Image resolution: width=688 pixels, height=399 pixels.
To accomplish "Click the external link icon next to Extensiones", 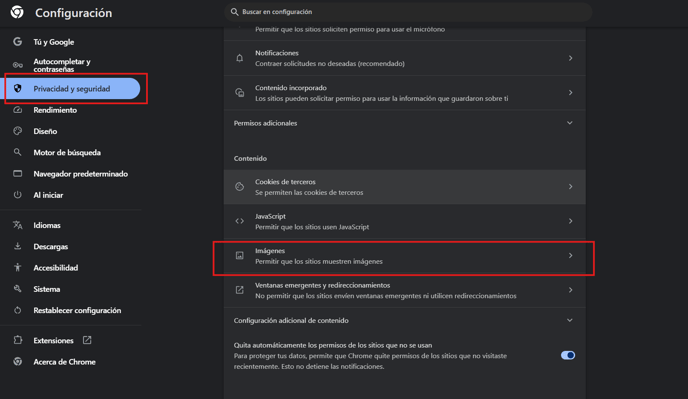I will click(87, 340).
